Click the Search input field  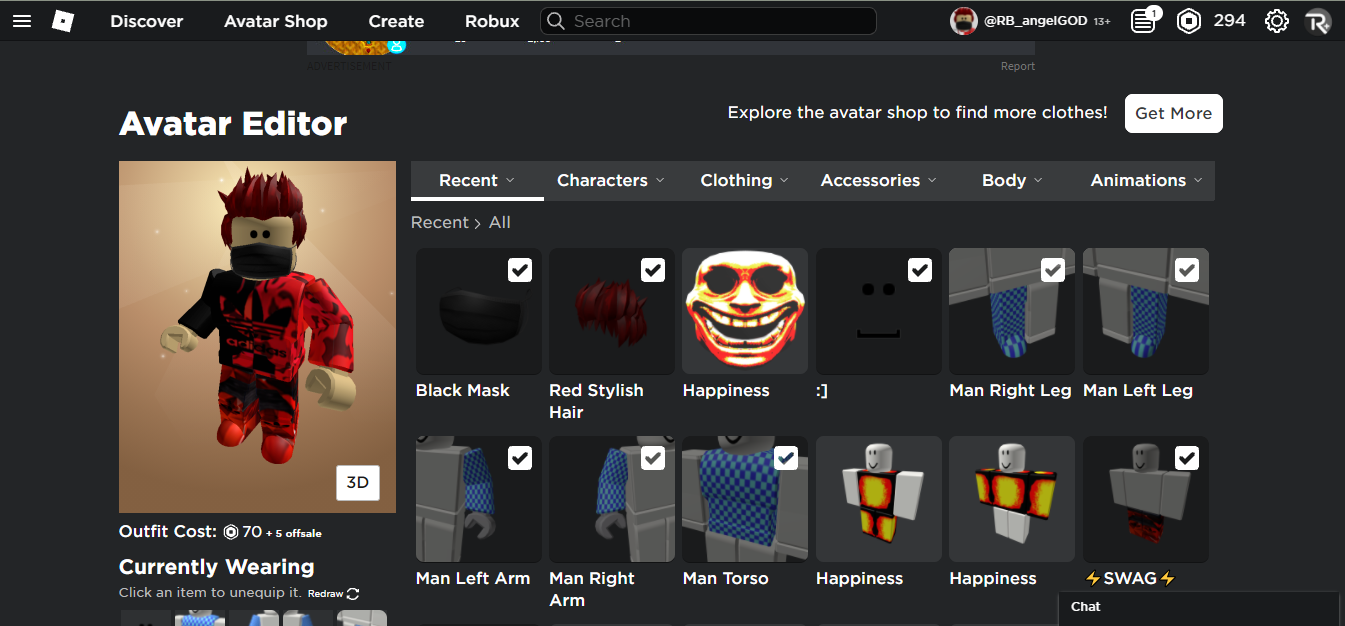(708, 21)
